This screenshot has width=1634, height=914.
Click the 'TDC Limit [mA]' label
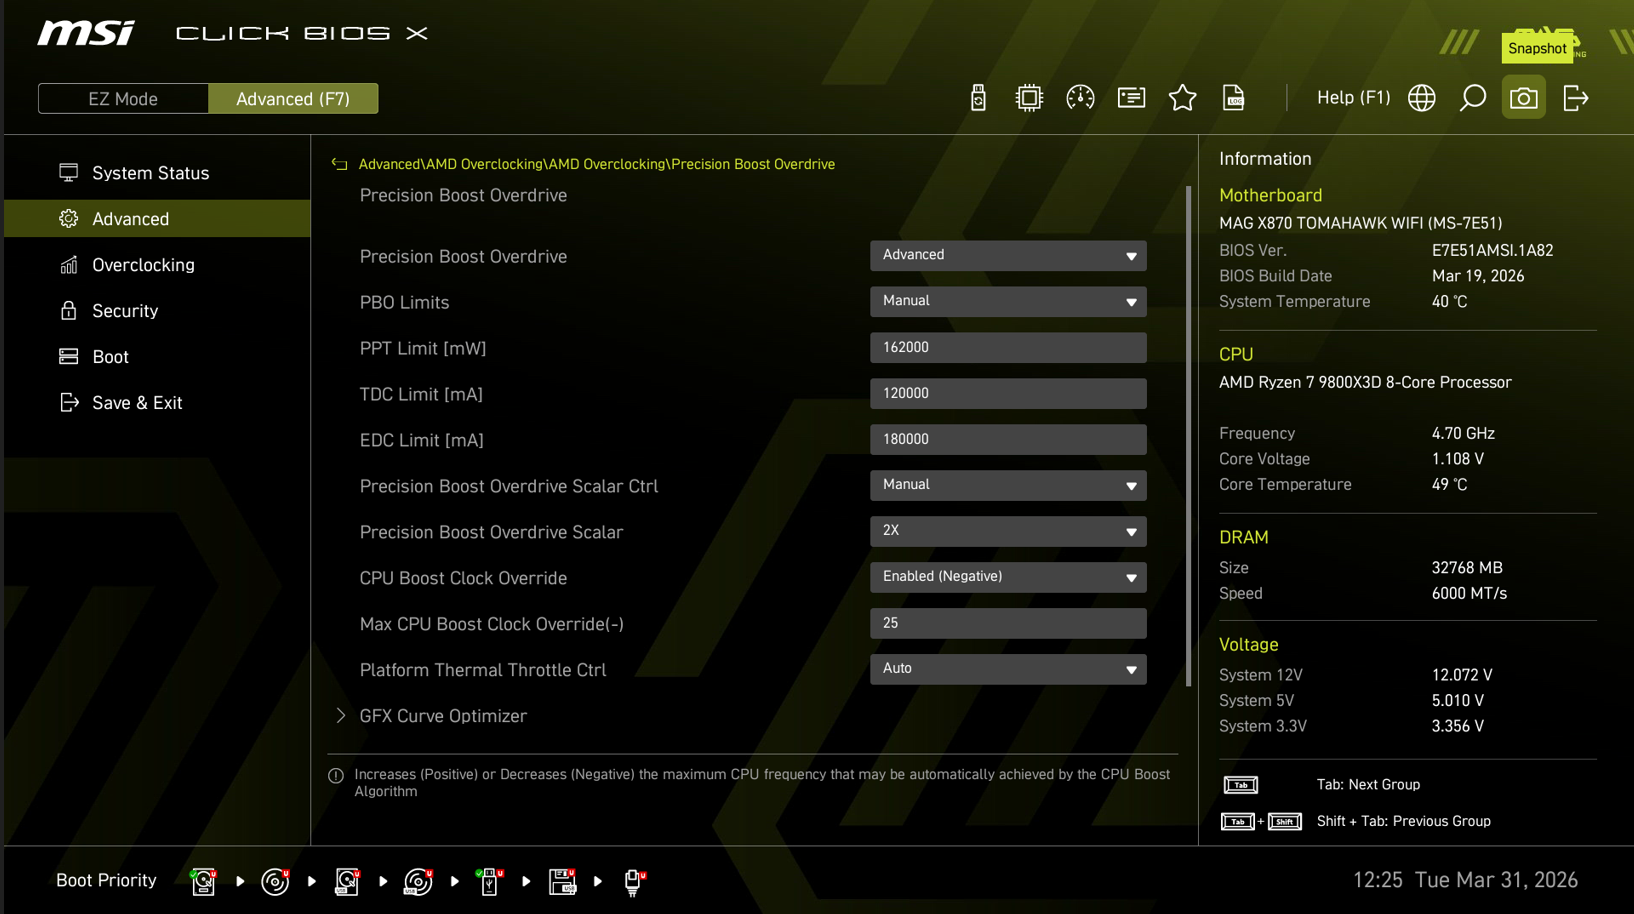(x=421, y=395)
